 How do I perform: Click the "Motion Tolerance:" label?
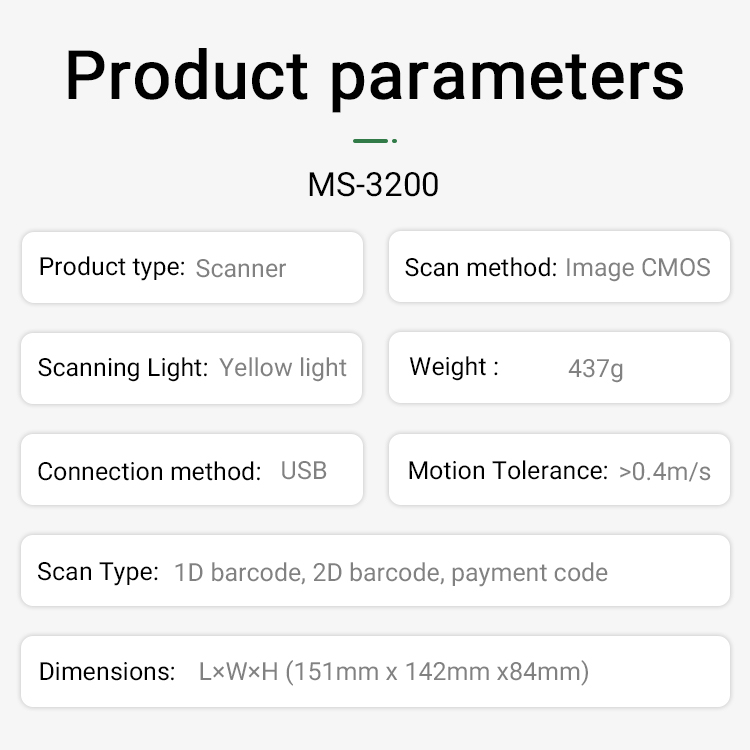[508, 470]
